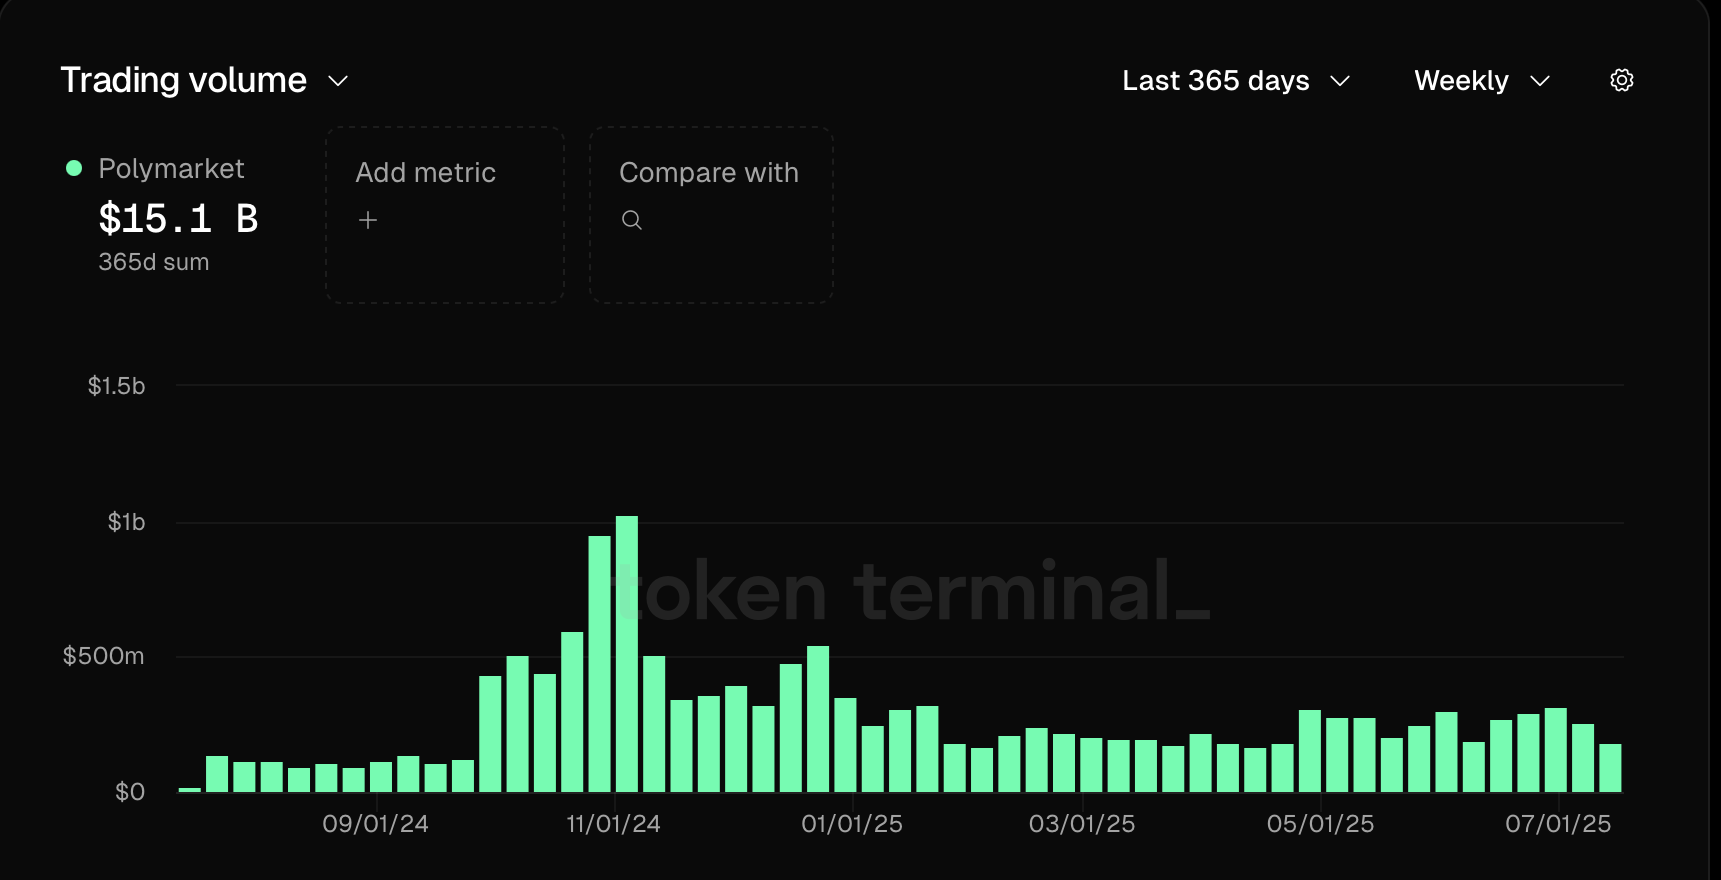Toggle the Polymarket series legend label
1721x880 pixels.
(171, 168)
